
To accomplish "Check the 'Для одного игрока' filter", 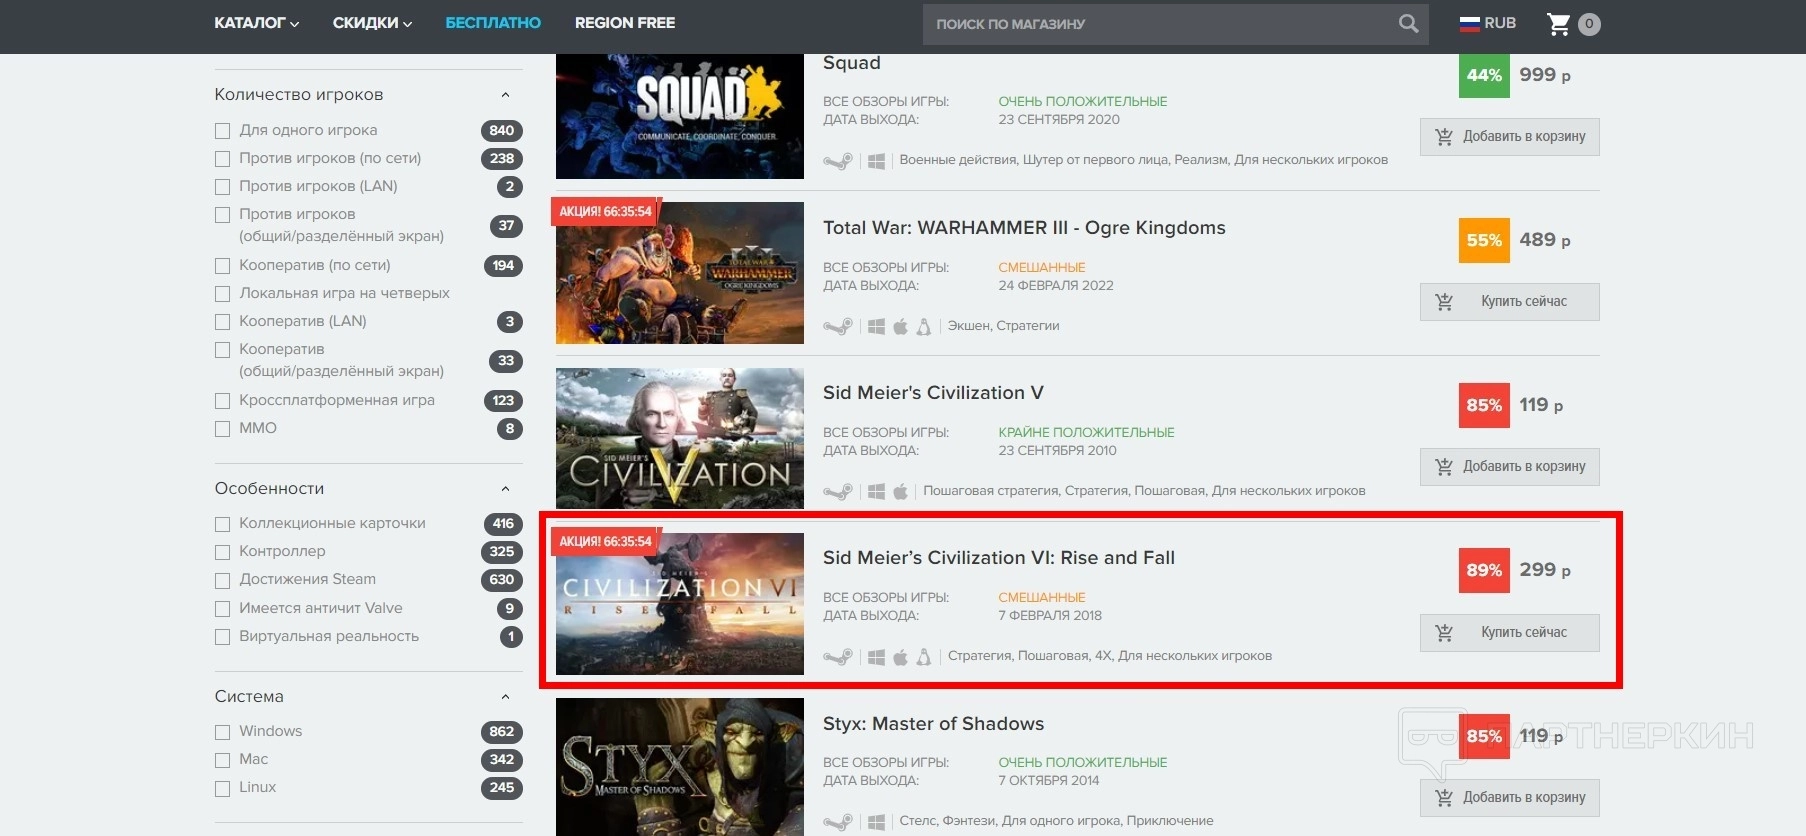I will (x=222, y=131).
